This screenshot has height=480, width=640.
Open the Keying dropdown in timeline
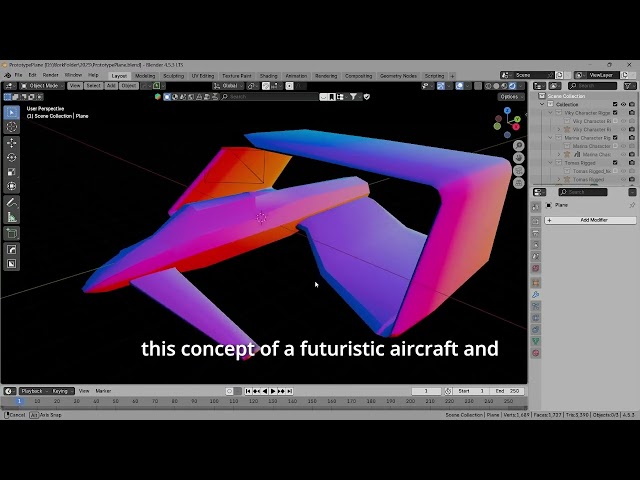pyautogui.click(x=62, y=391)
